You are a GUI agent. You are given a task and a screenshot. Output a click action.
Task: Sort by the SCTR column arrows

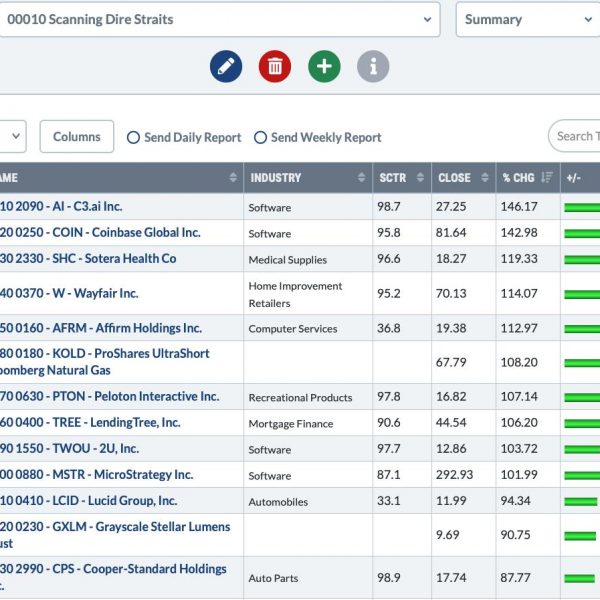point(418,178)
